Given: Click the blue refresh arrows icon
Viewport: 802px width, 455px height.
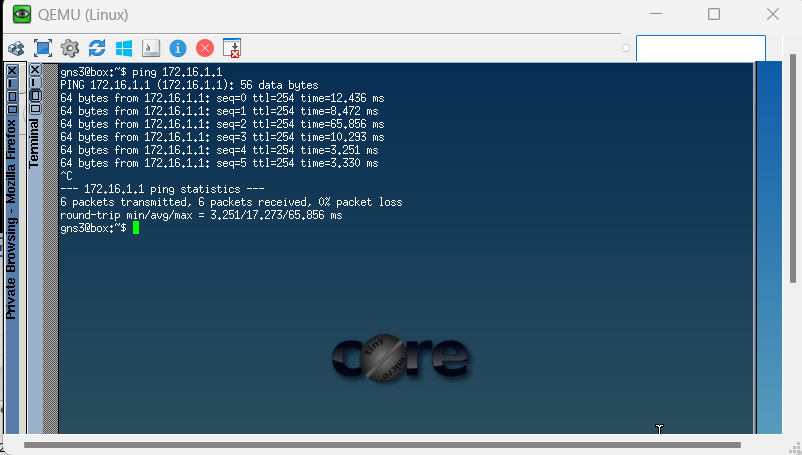Looking at the screenshot, I should (x=97, y=48).
